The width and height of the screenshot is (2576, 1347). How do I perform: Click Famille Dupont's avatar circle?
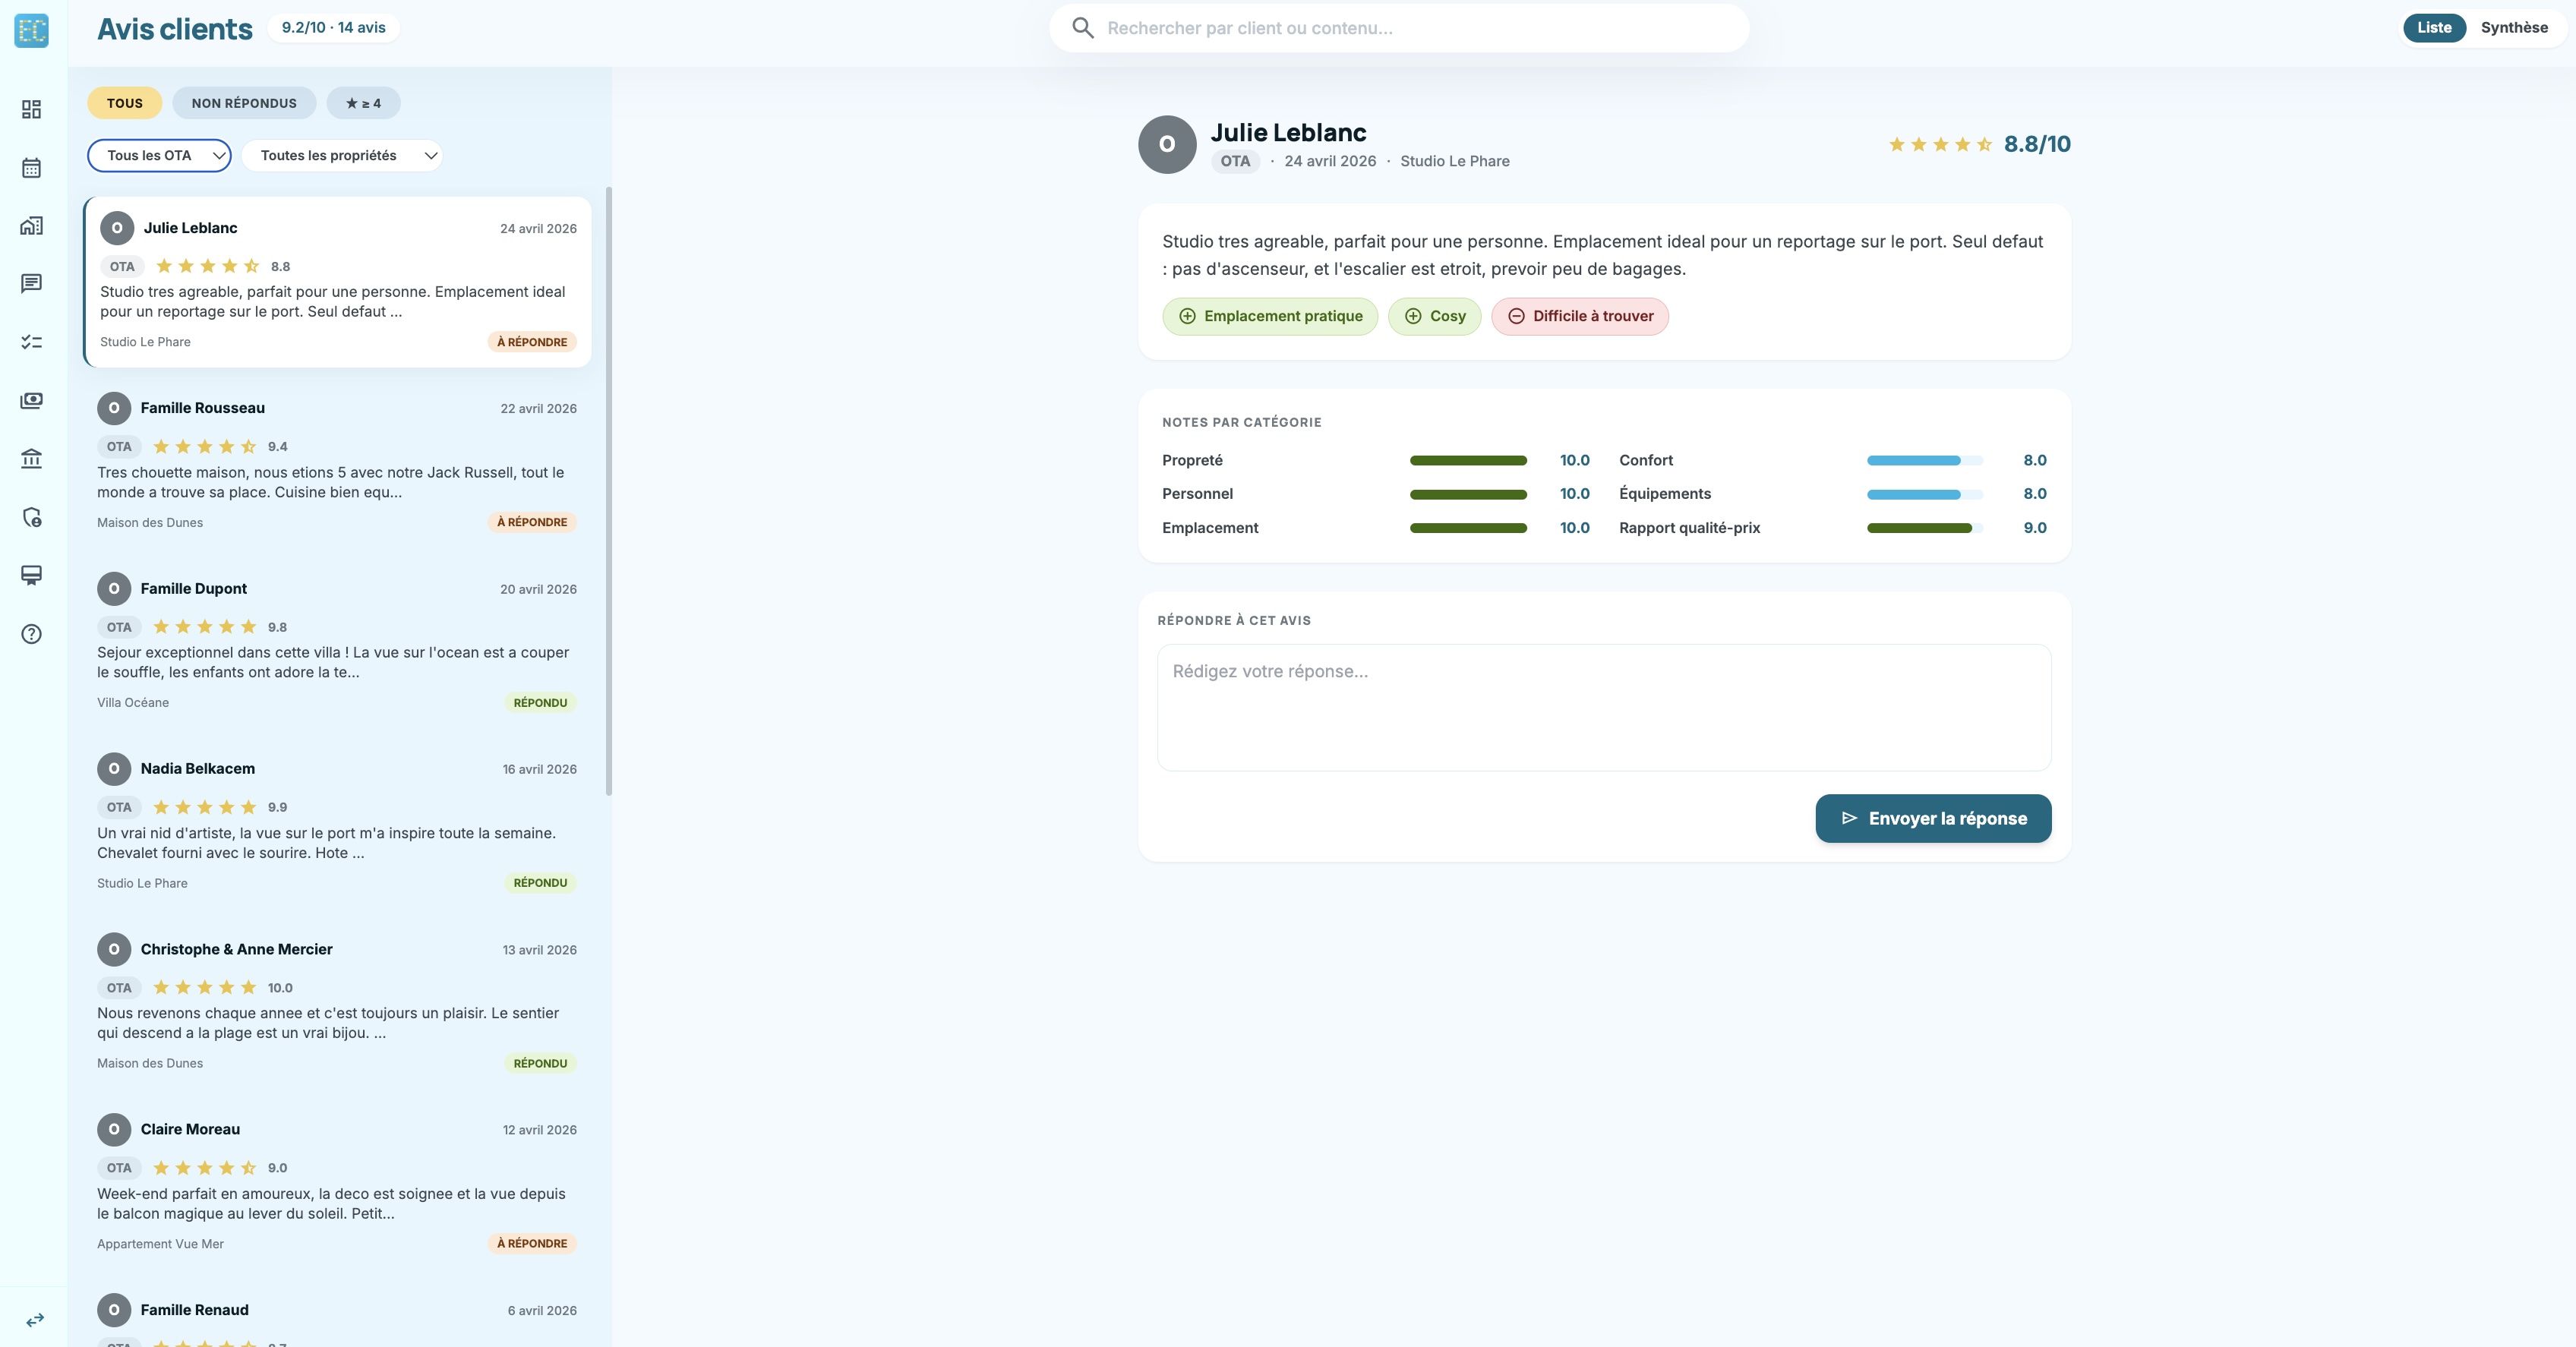(114, 589)
